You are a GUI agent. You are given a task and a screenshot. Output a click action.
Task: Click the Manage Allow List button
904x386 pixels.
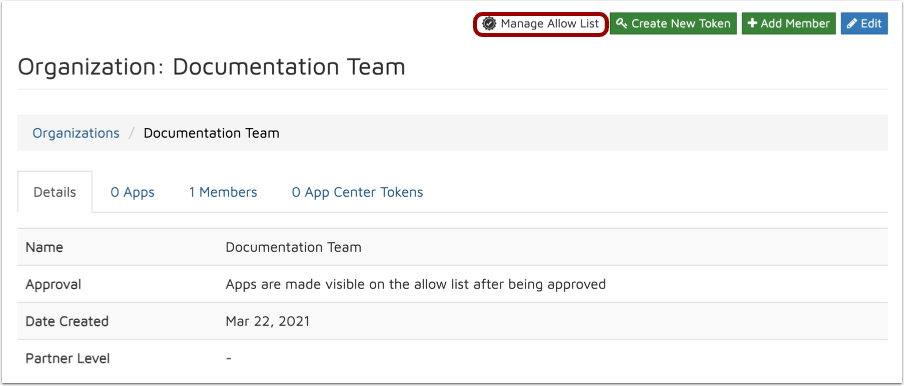pyautogui.click(x=541, y=24)
